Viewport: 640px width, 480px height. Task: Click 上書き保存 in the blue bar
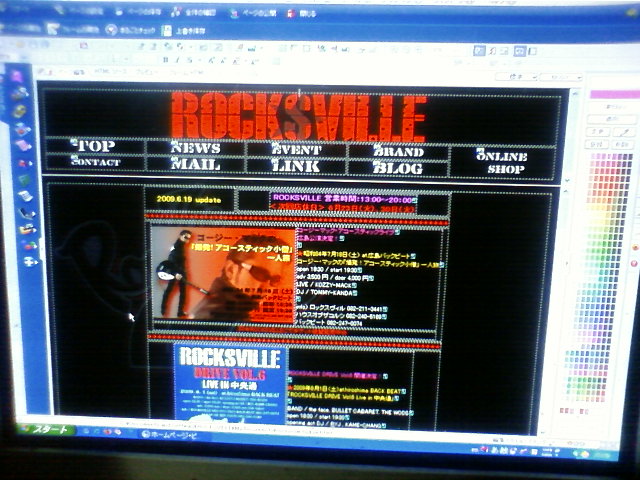[x=184, y=31]
